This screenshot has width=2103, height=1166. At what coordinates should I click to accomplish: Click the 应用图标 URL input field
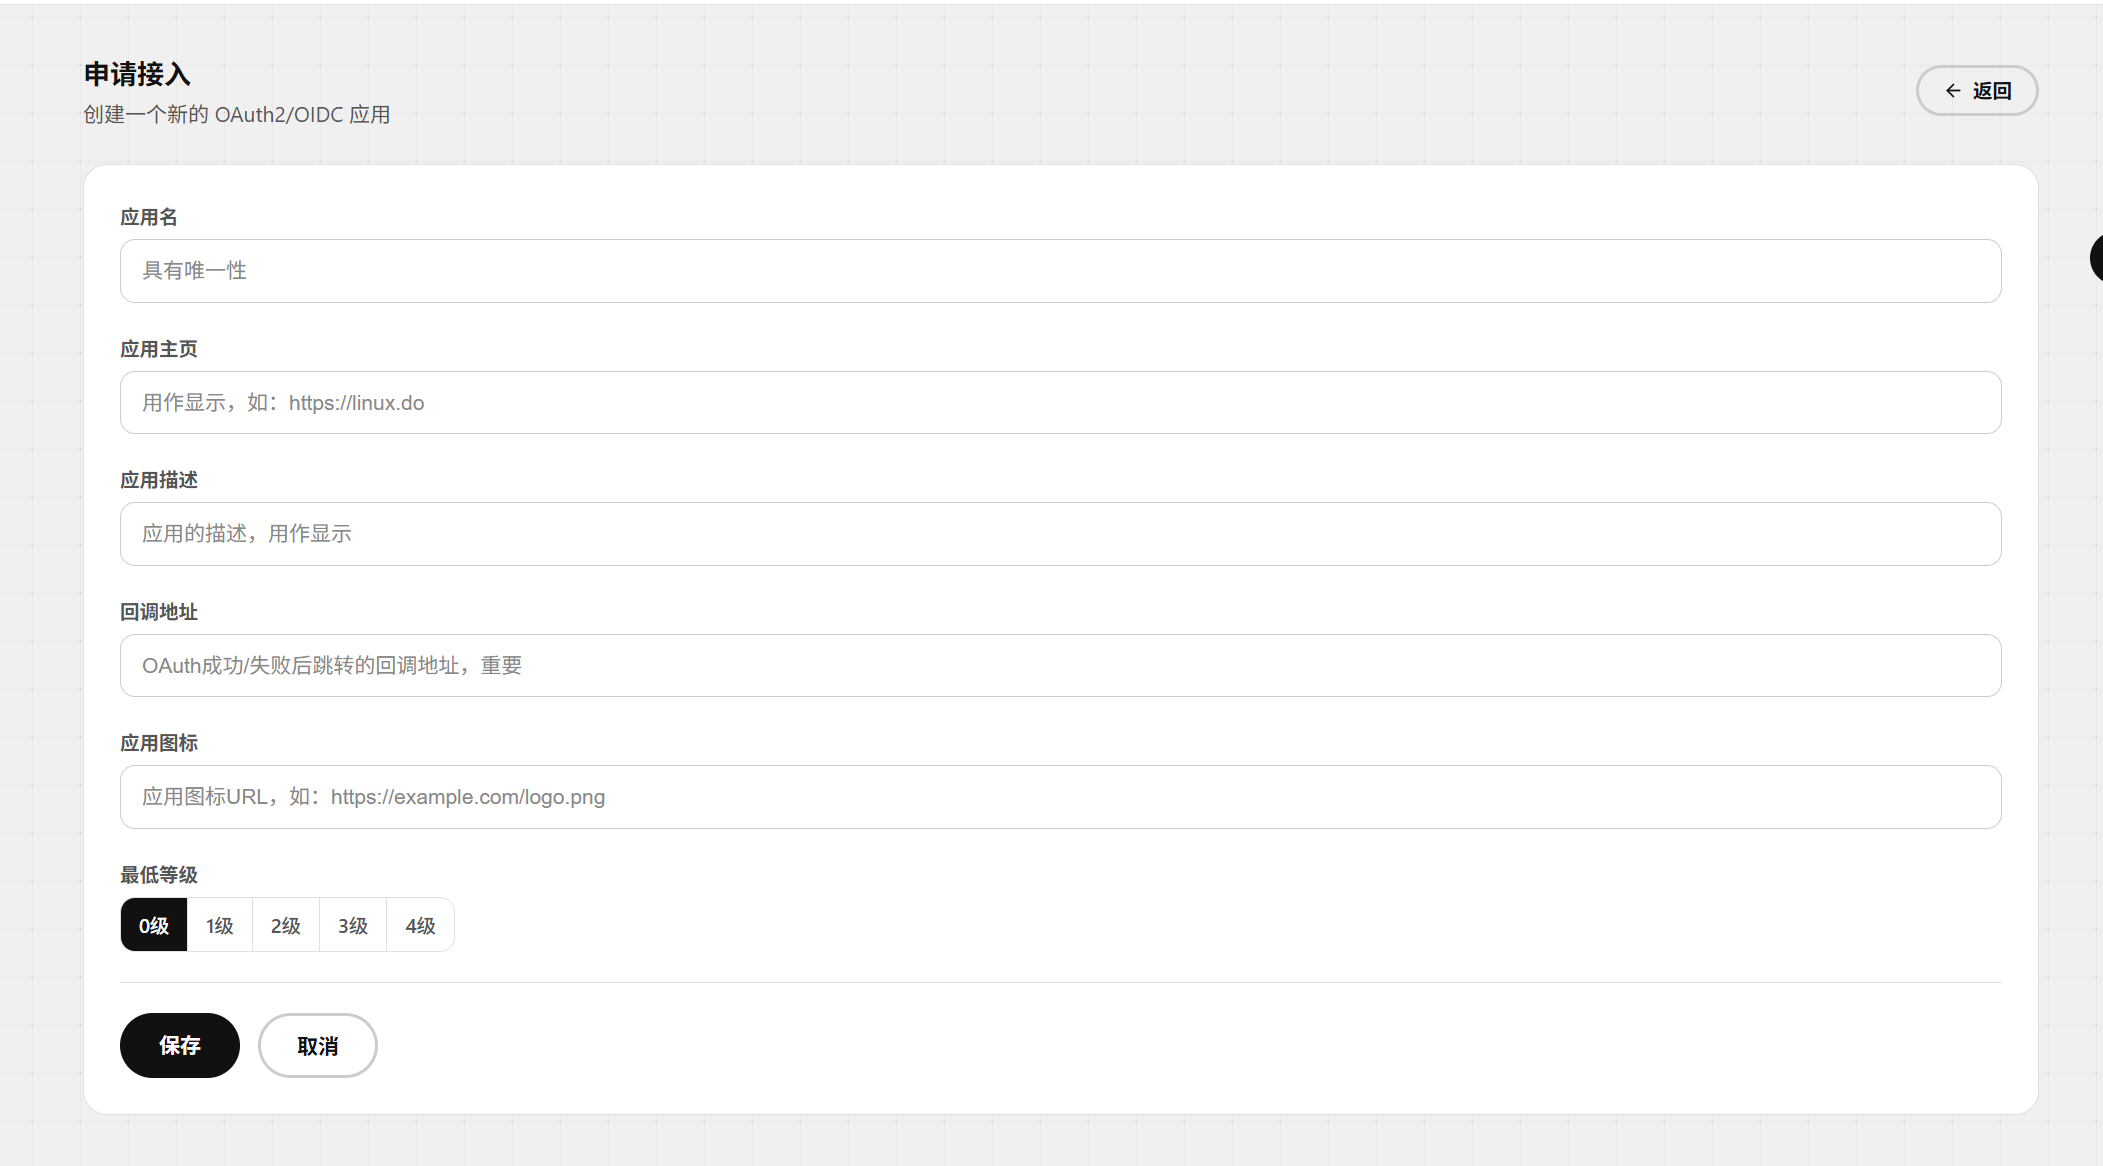click(x=1060, y=797)
